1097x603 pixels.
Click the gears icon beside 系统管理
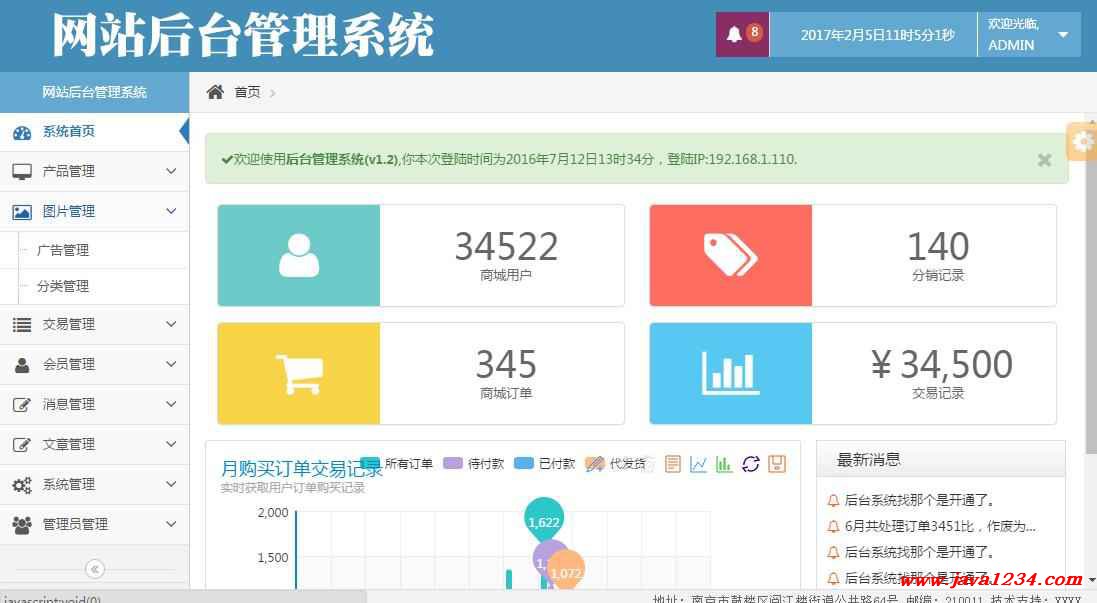22,485
